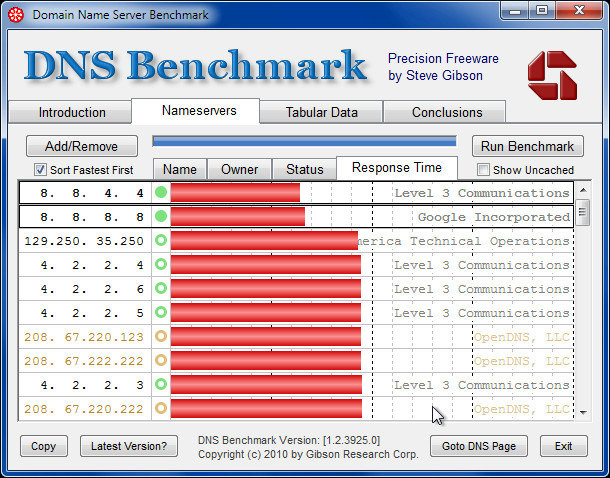Start the Run Benchmark button
This screenshot has height=478, width=610.
pyautogui.click(x=528, y=146)
